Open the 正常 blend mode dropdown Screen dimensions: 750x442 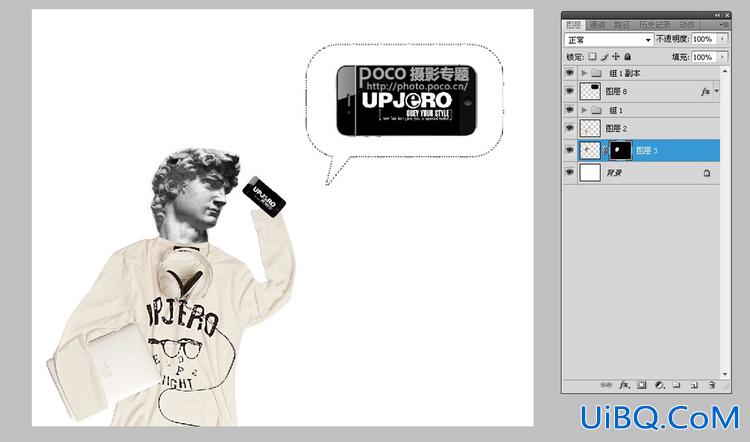(x=609, y=40)
